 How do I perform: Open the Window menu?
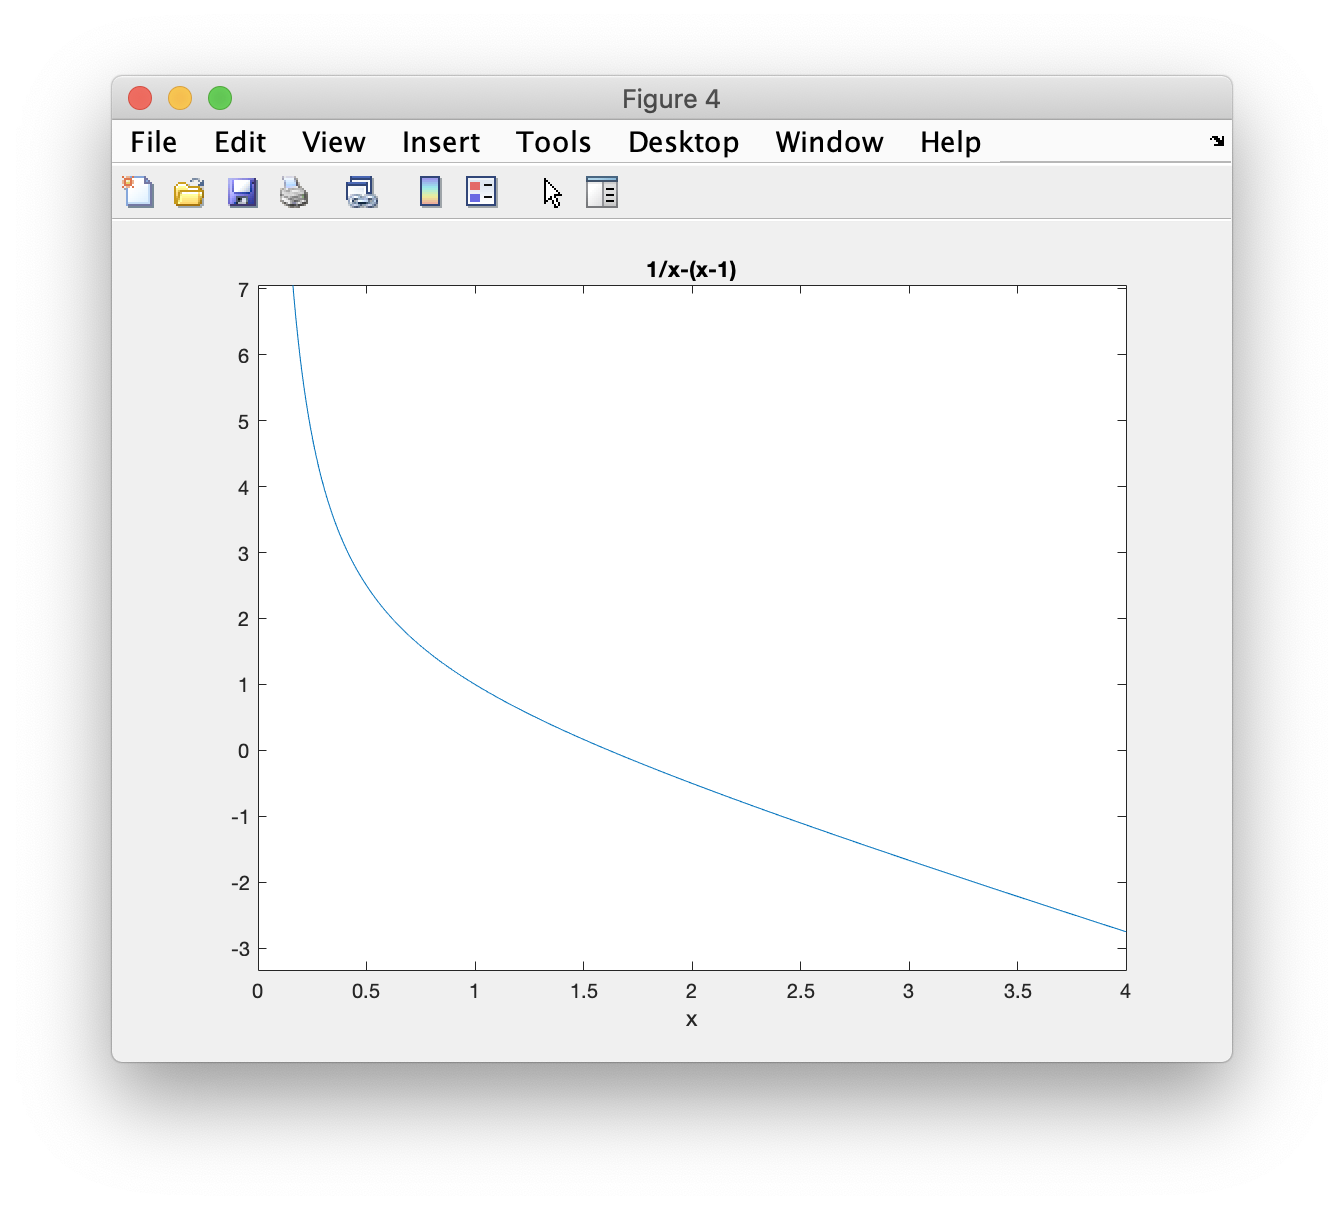(x=830, y=142)
